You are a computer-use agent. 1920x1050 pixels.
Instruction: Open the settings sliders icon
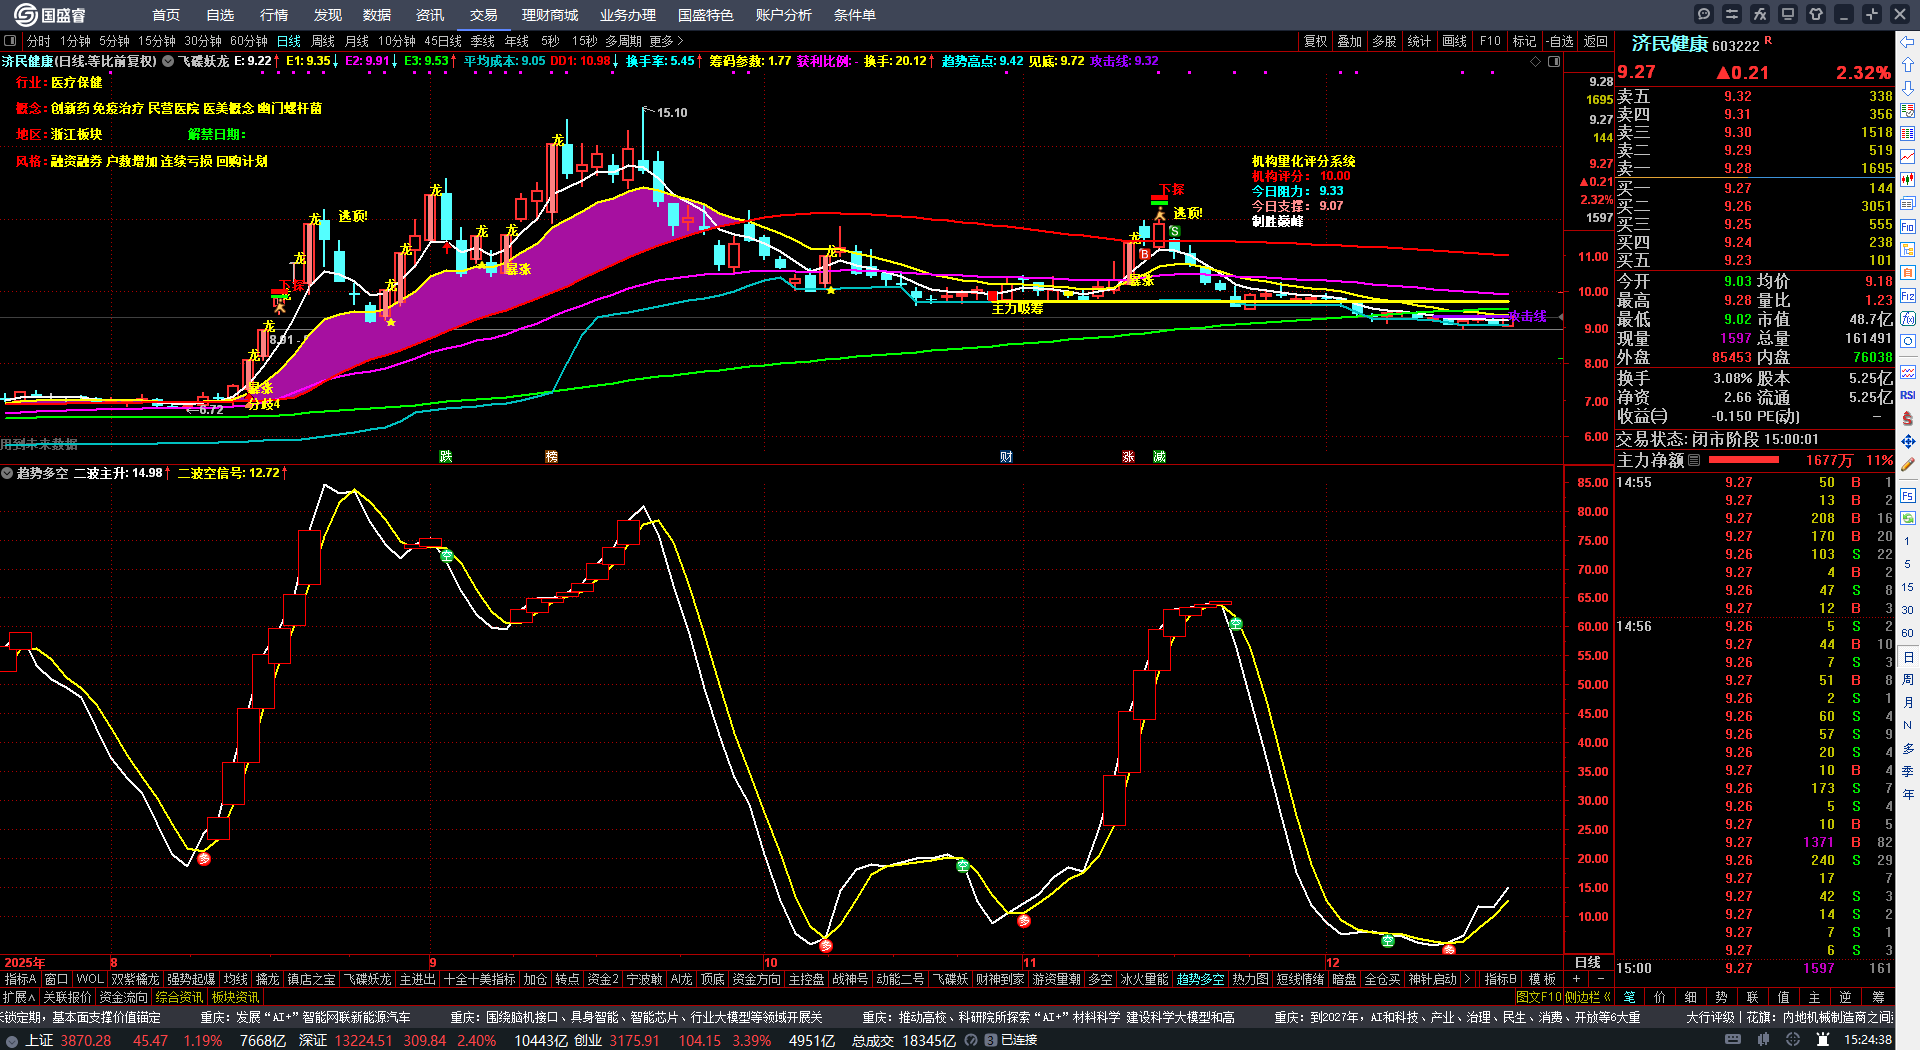(x=1732, y=14)
